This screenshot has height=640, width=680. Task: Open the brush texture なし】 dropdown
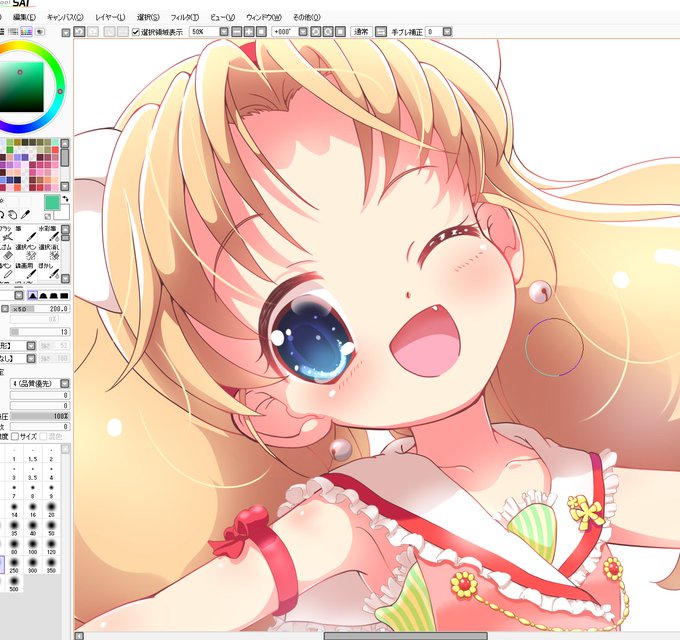tap(31, 359)
